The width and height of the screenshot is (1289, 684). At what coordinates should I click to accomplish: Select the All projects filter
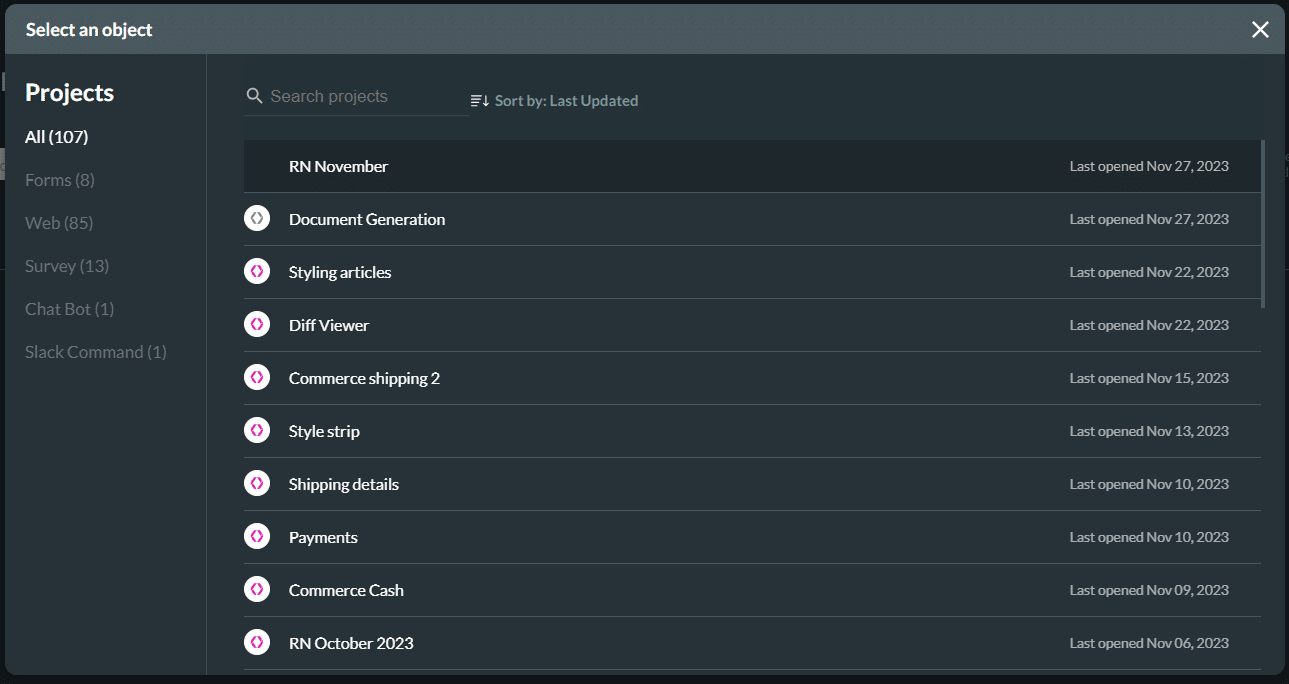[56, 136]
